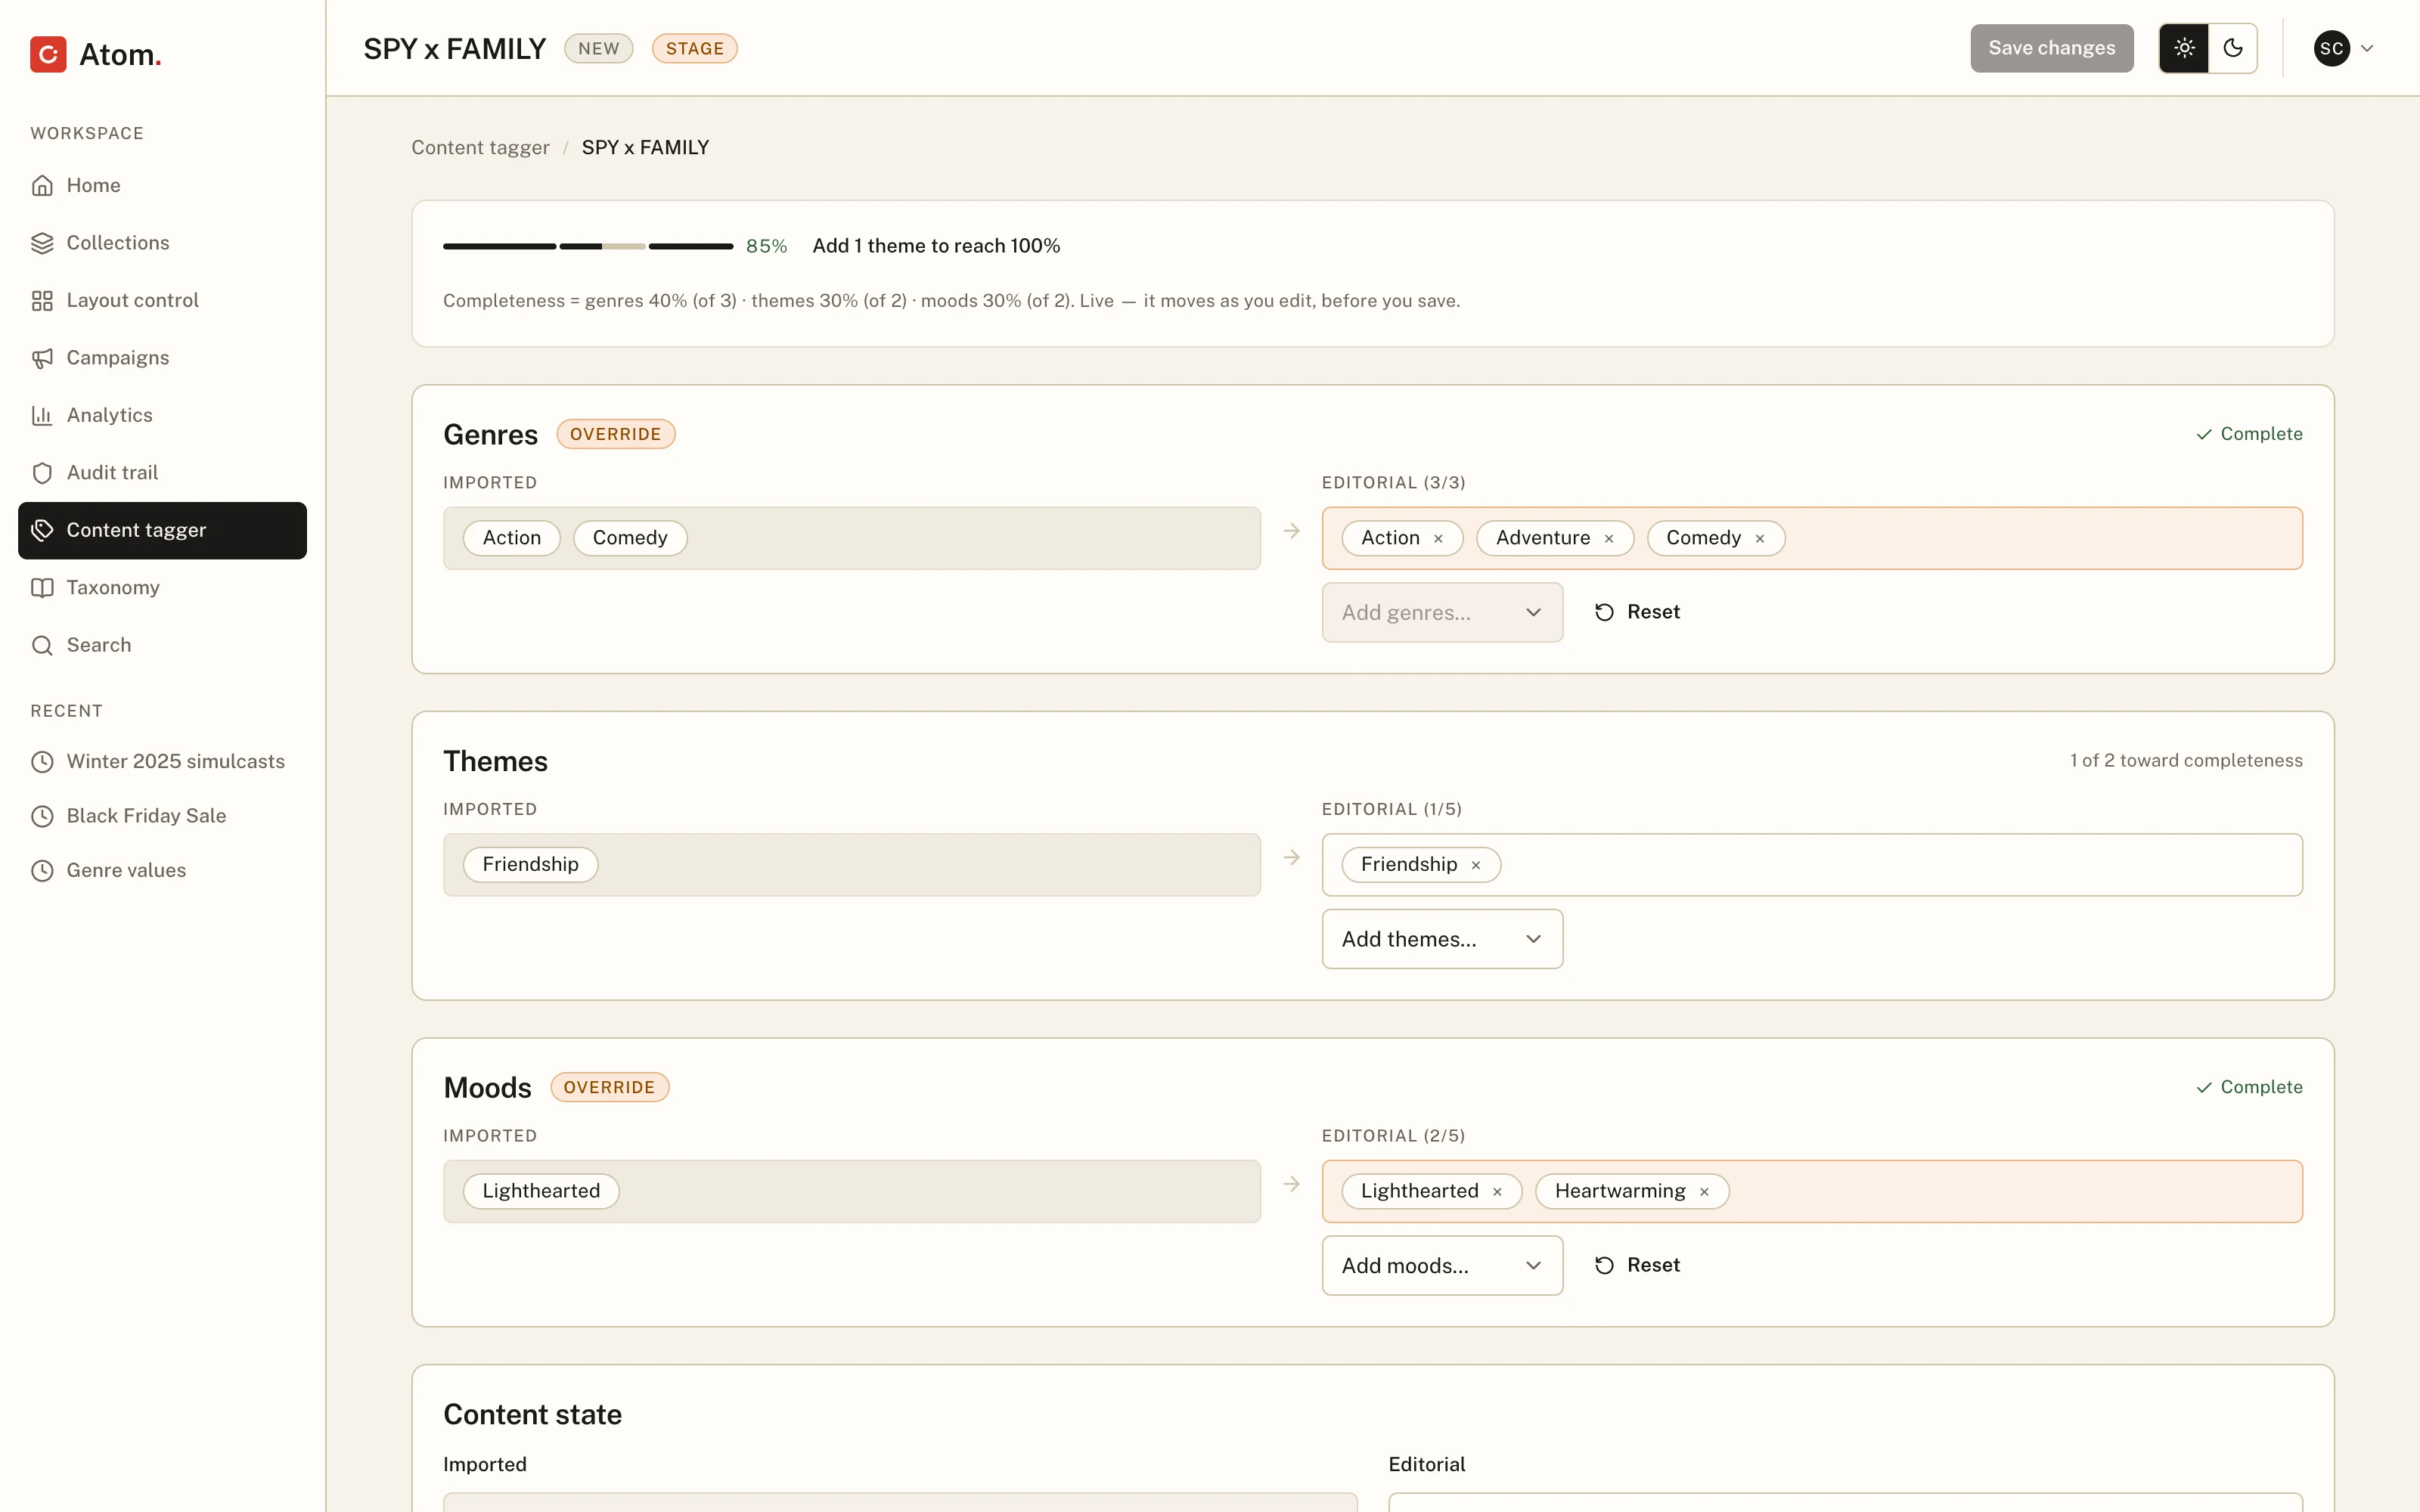
Task: Open the Search page
Action: 162,645
